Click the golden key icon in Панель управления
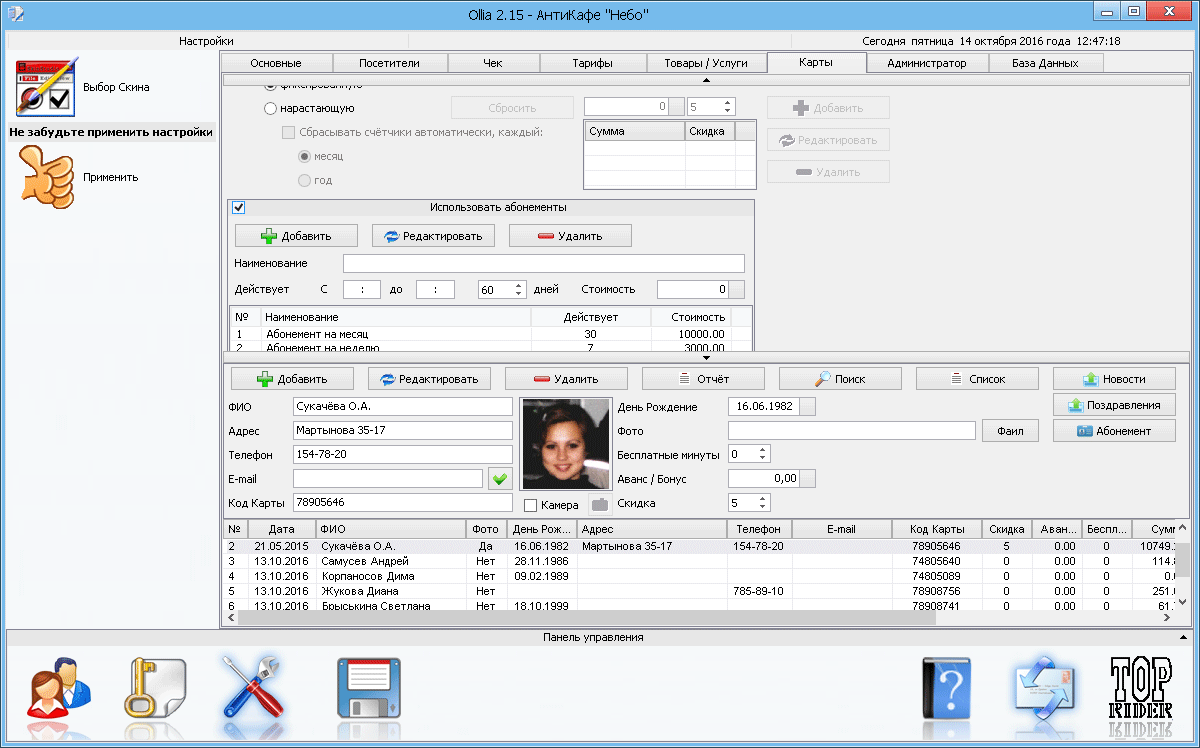The image size is (1200, 748). coord(154,687)
